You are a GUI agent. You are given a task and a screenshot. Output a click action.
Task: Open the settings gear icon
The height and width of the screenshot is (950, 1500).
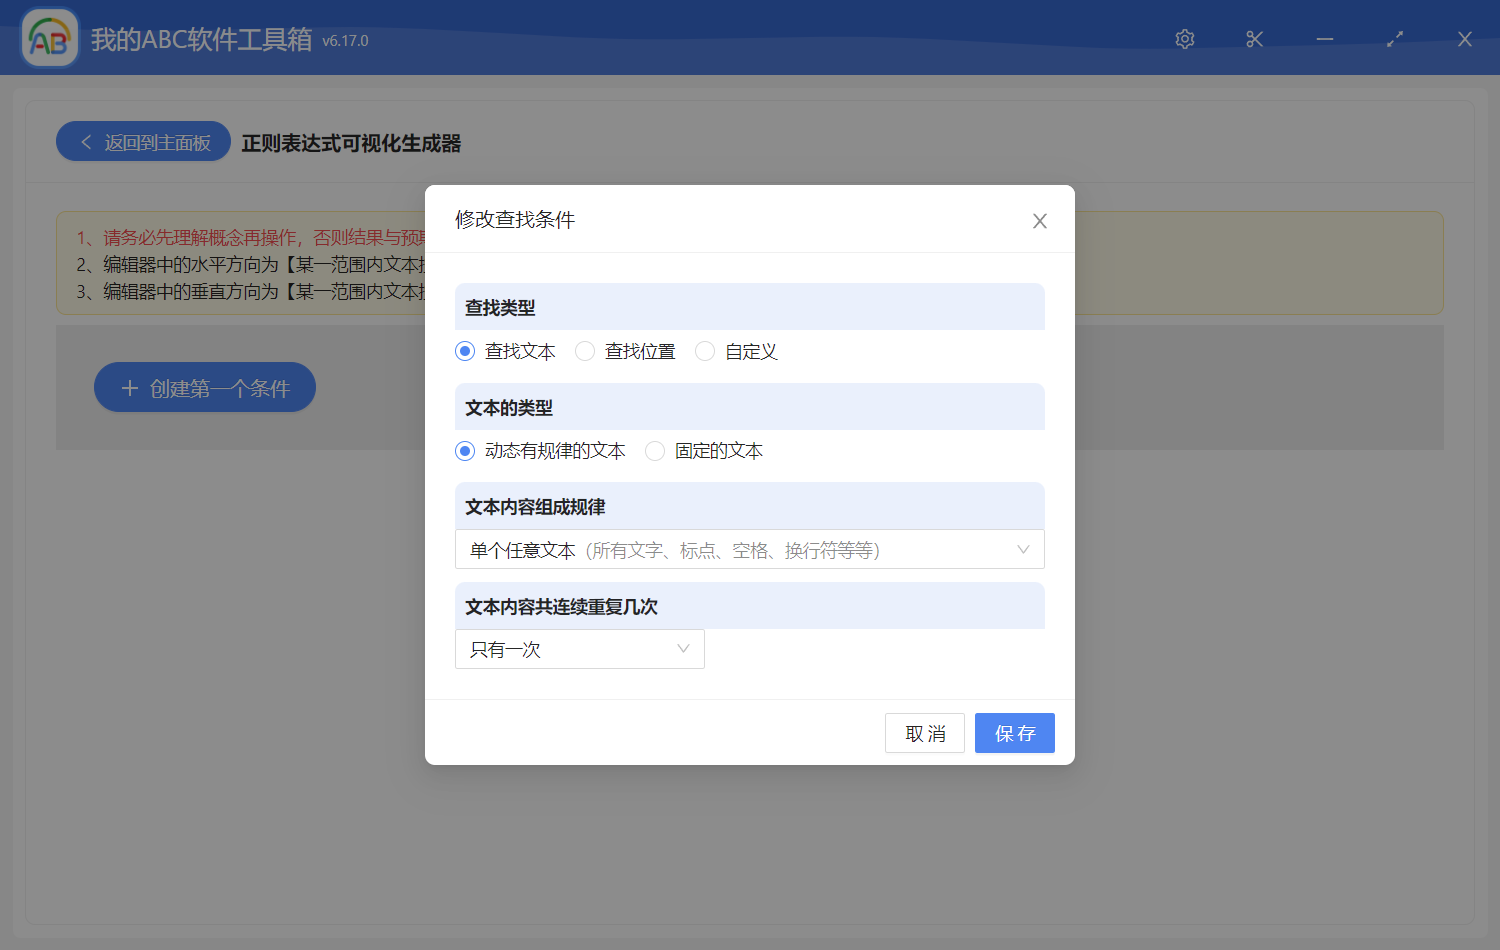coord(1185,39)
